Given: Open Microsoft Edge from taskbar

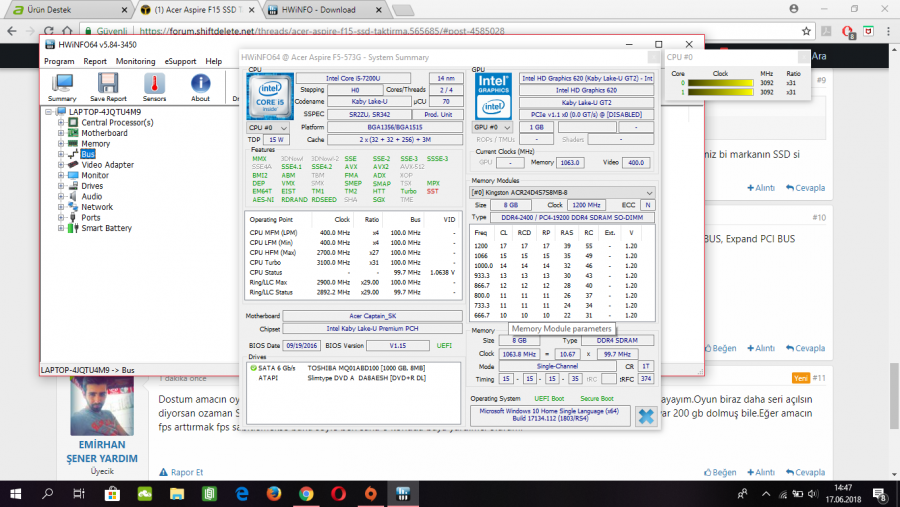Looking at the screenshot, I should 242,494.
